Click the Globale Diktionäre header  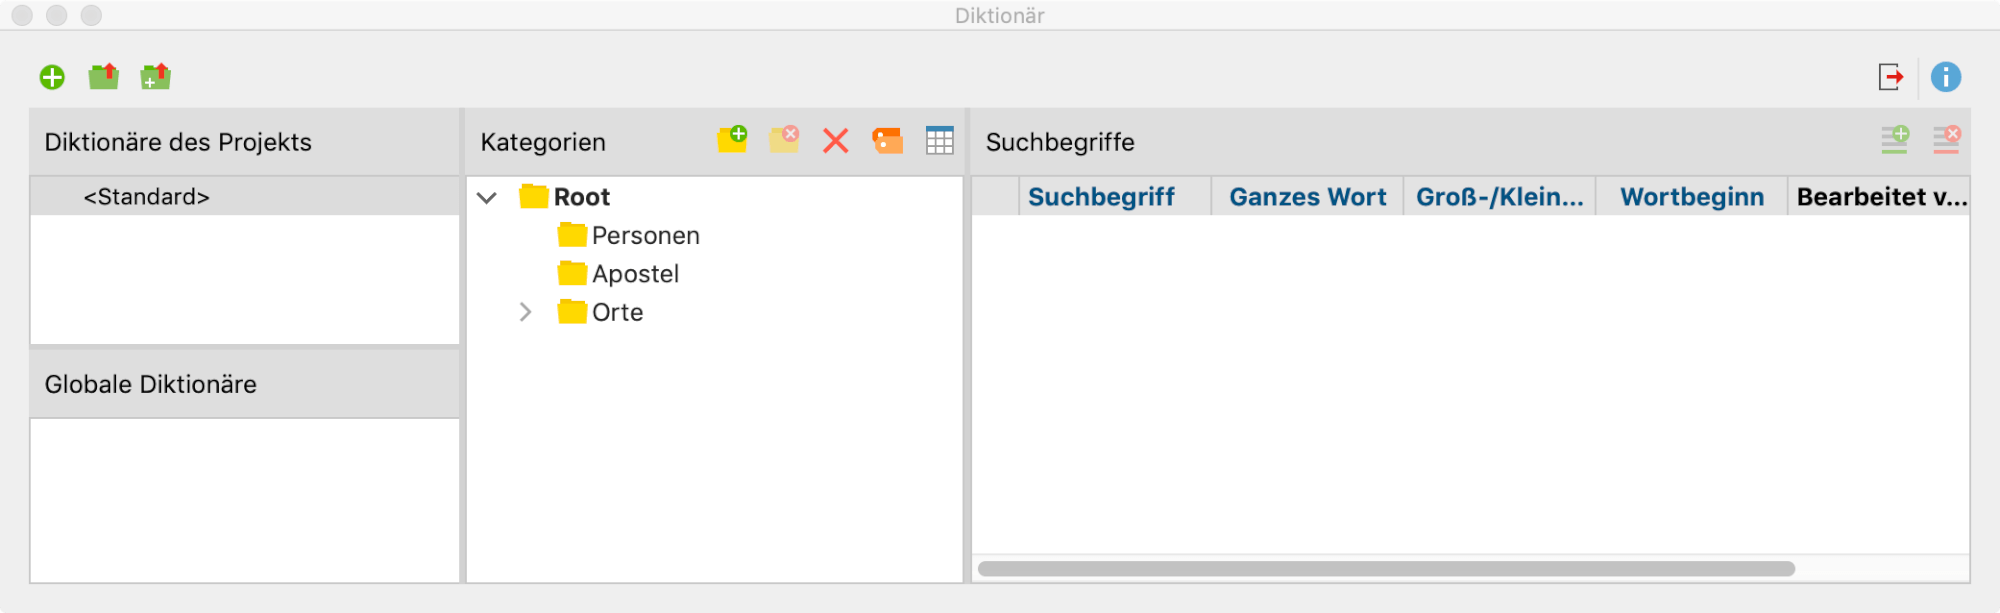(245, 384)
